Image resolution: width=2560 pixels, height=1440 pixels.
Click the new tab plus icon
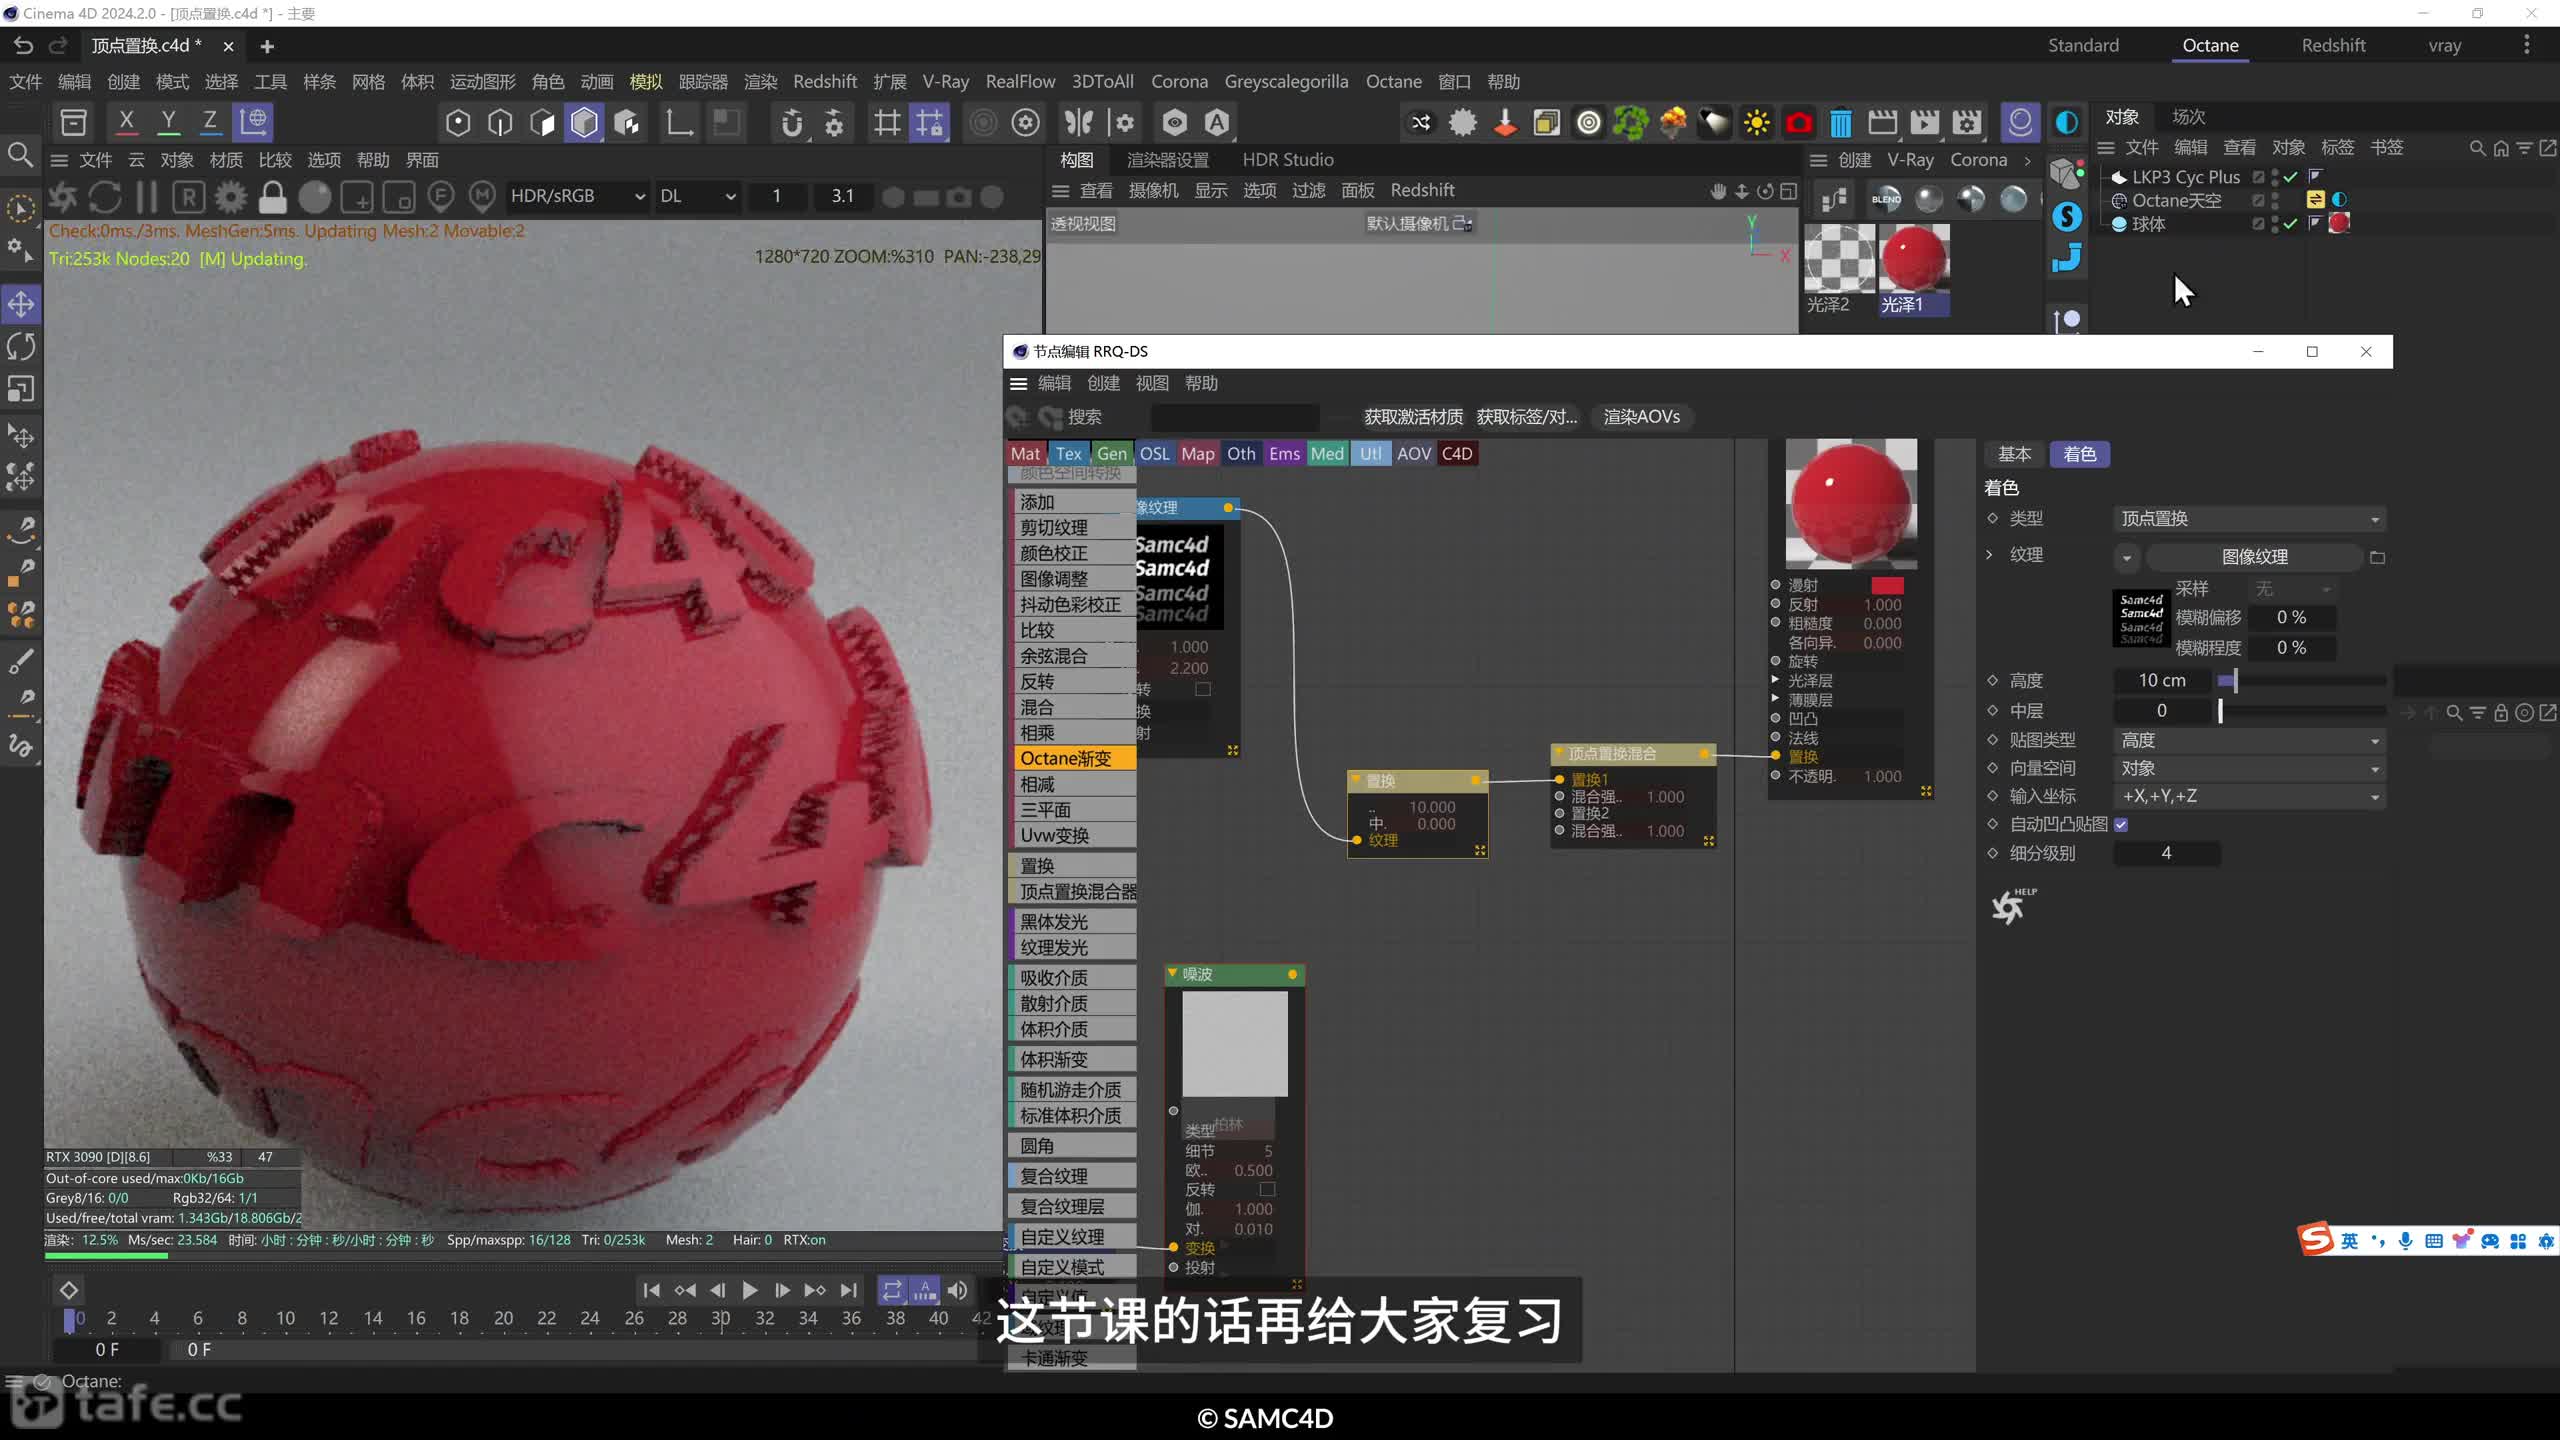coord(267,46)
